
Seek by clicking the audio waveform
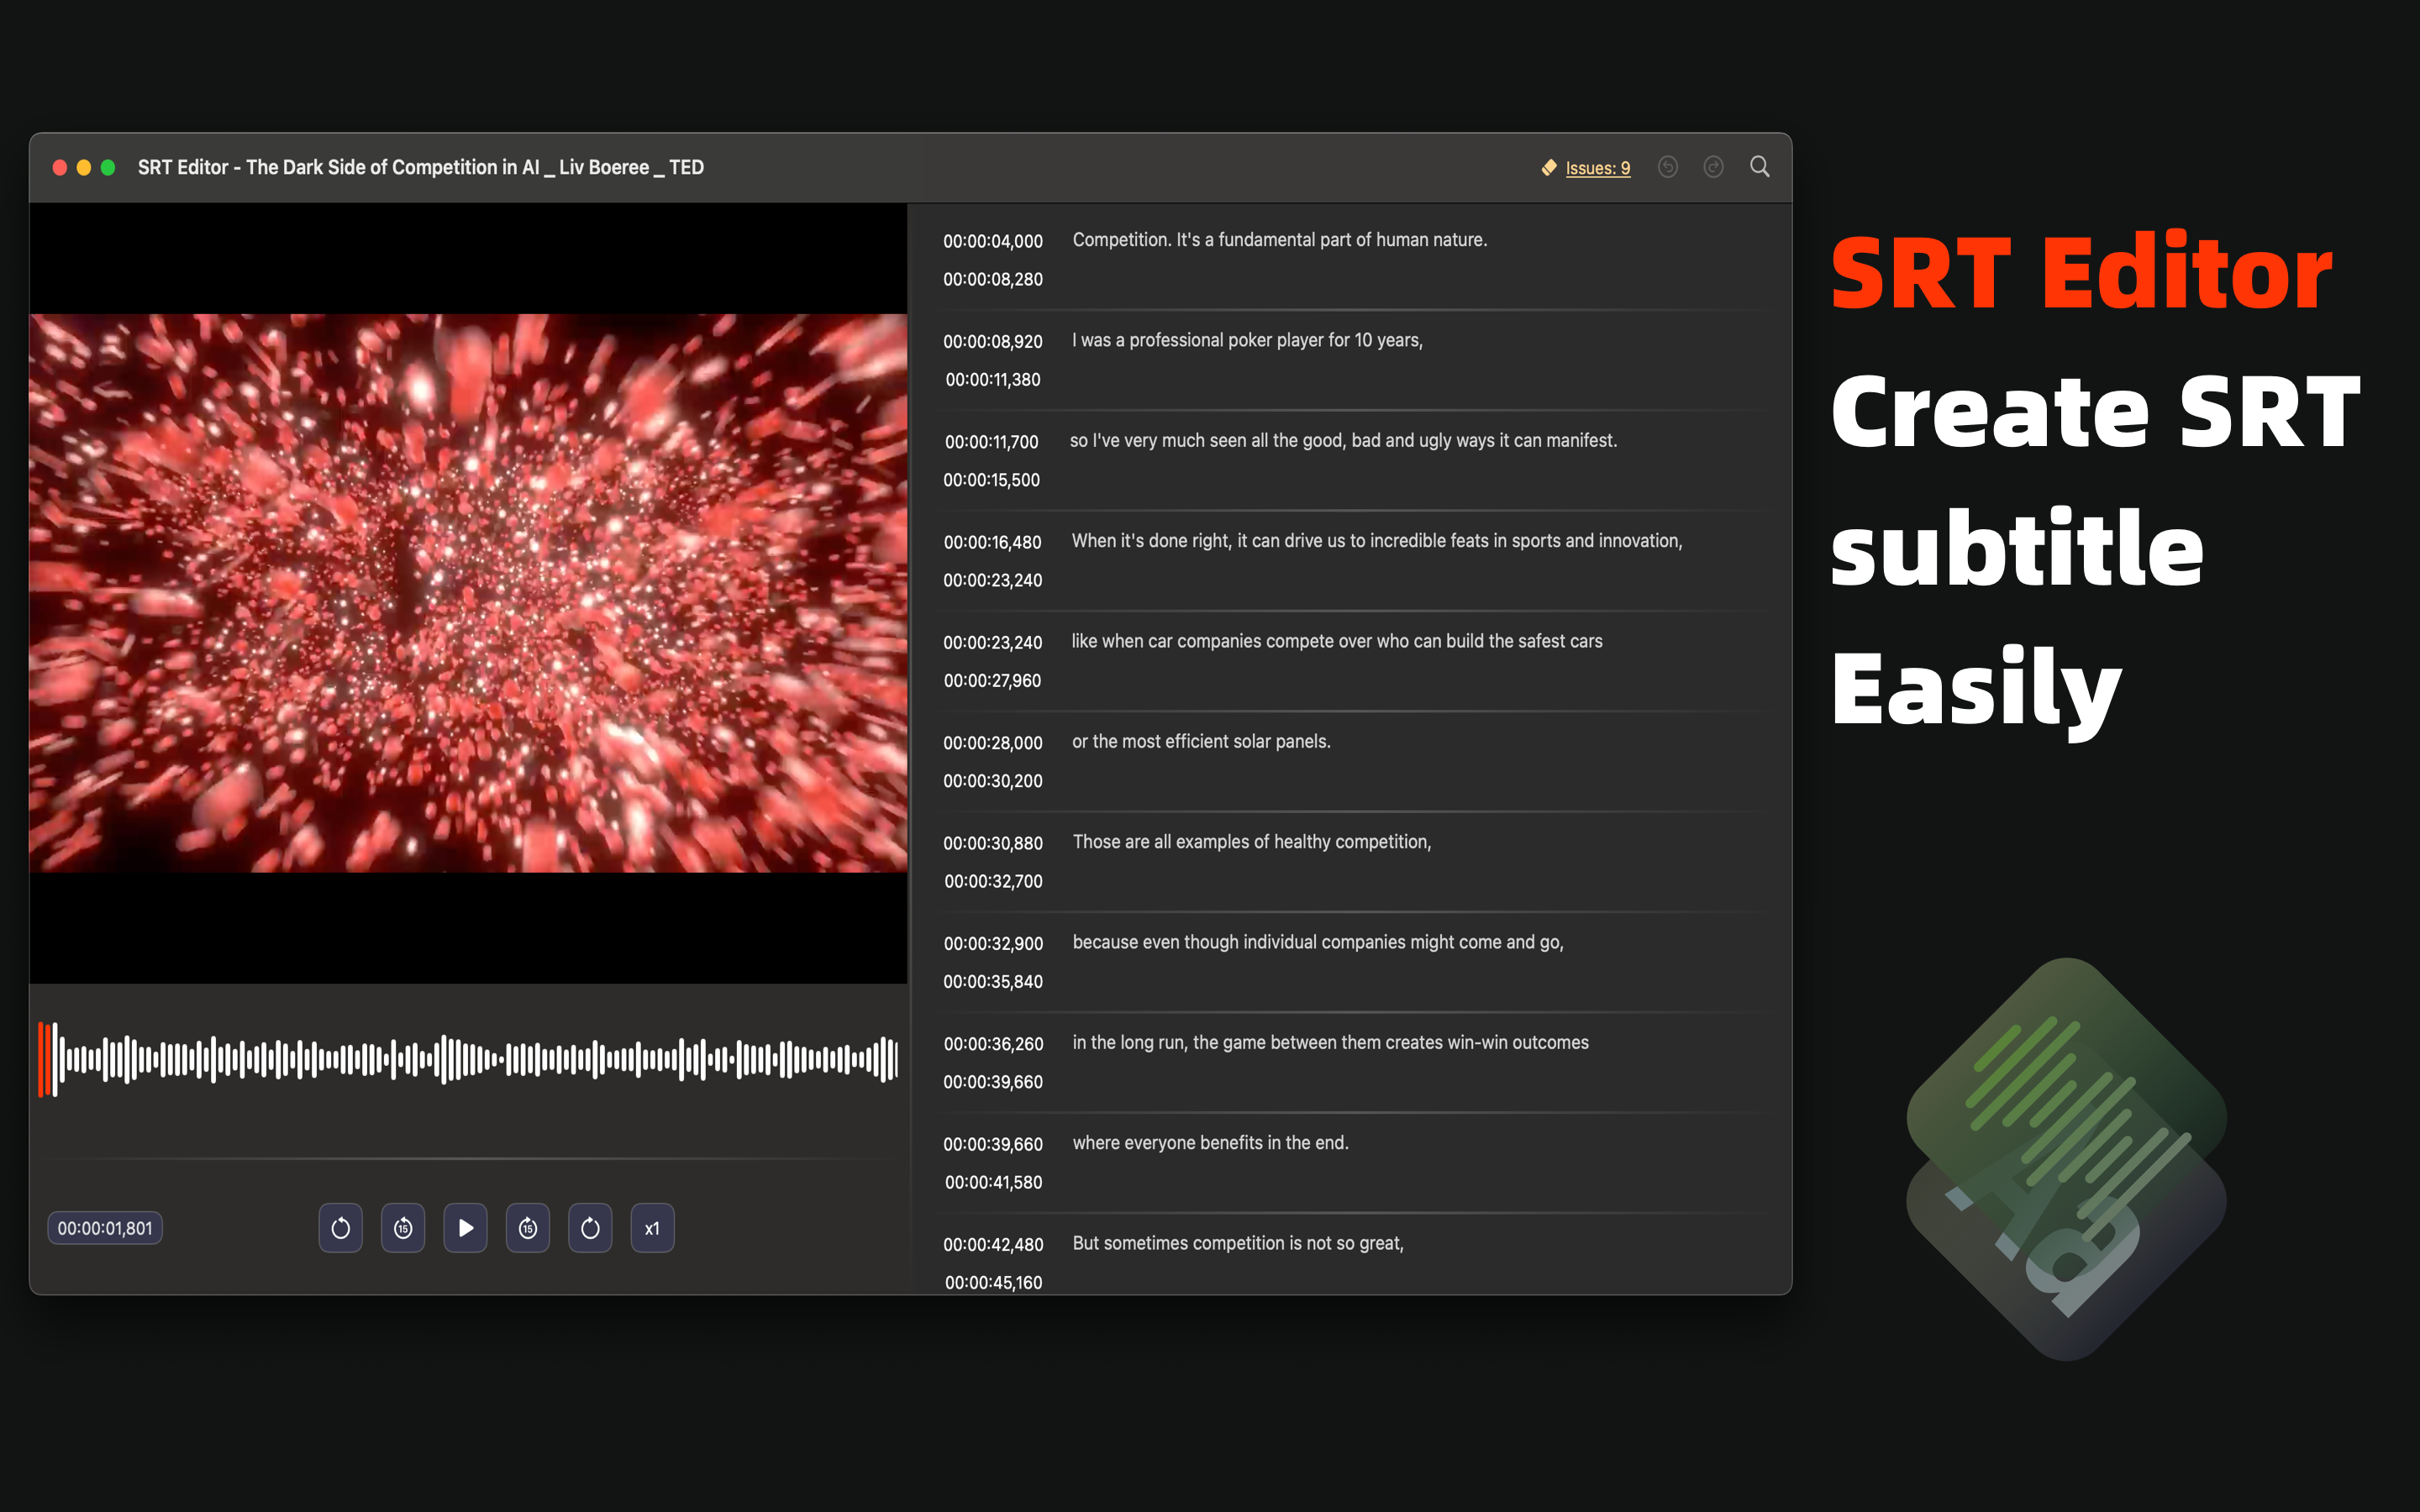pyautogui.click(x=468, y=1059)
